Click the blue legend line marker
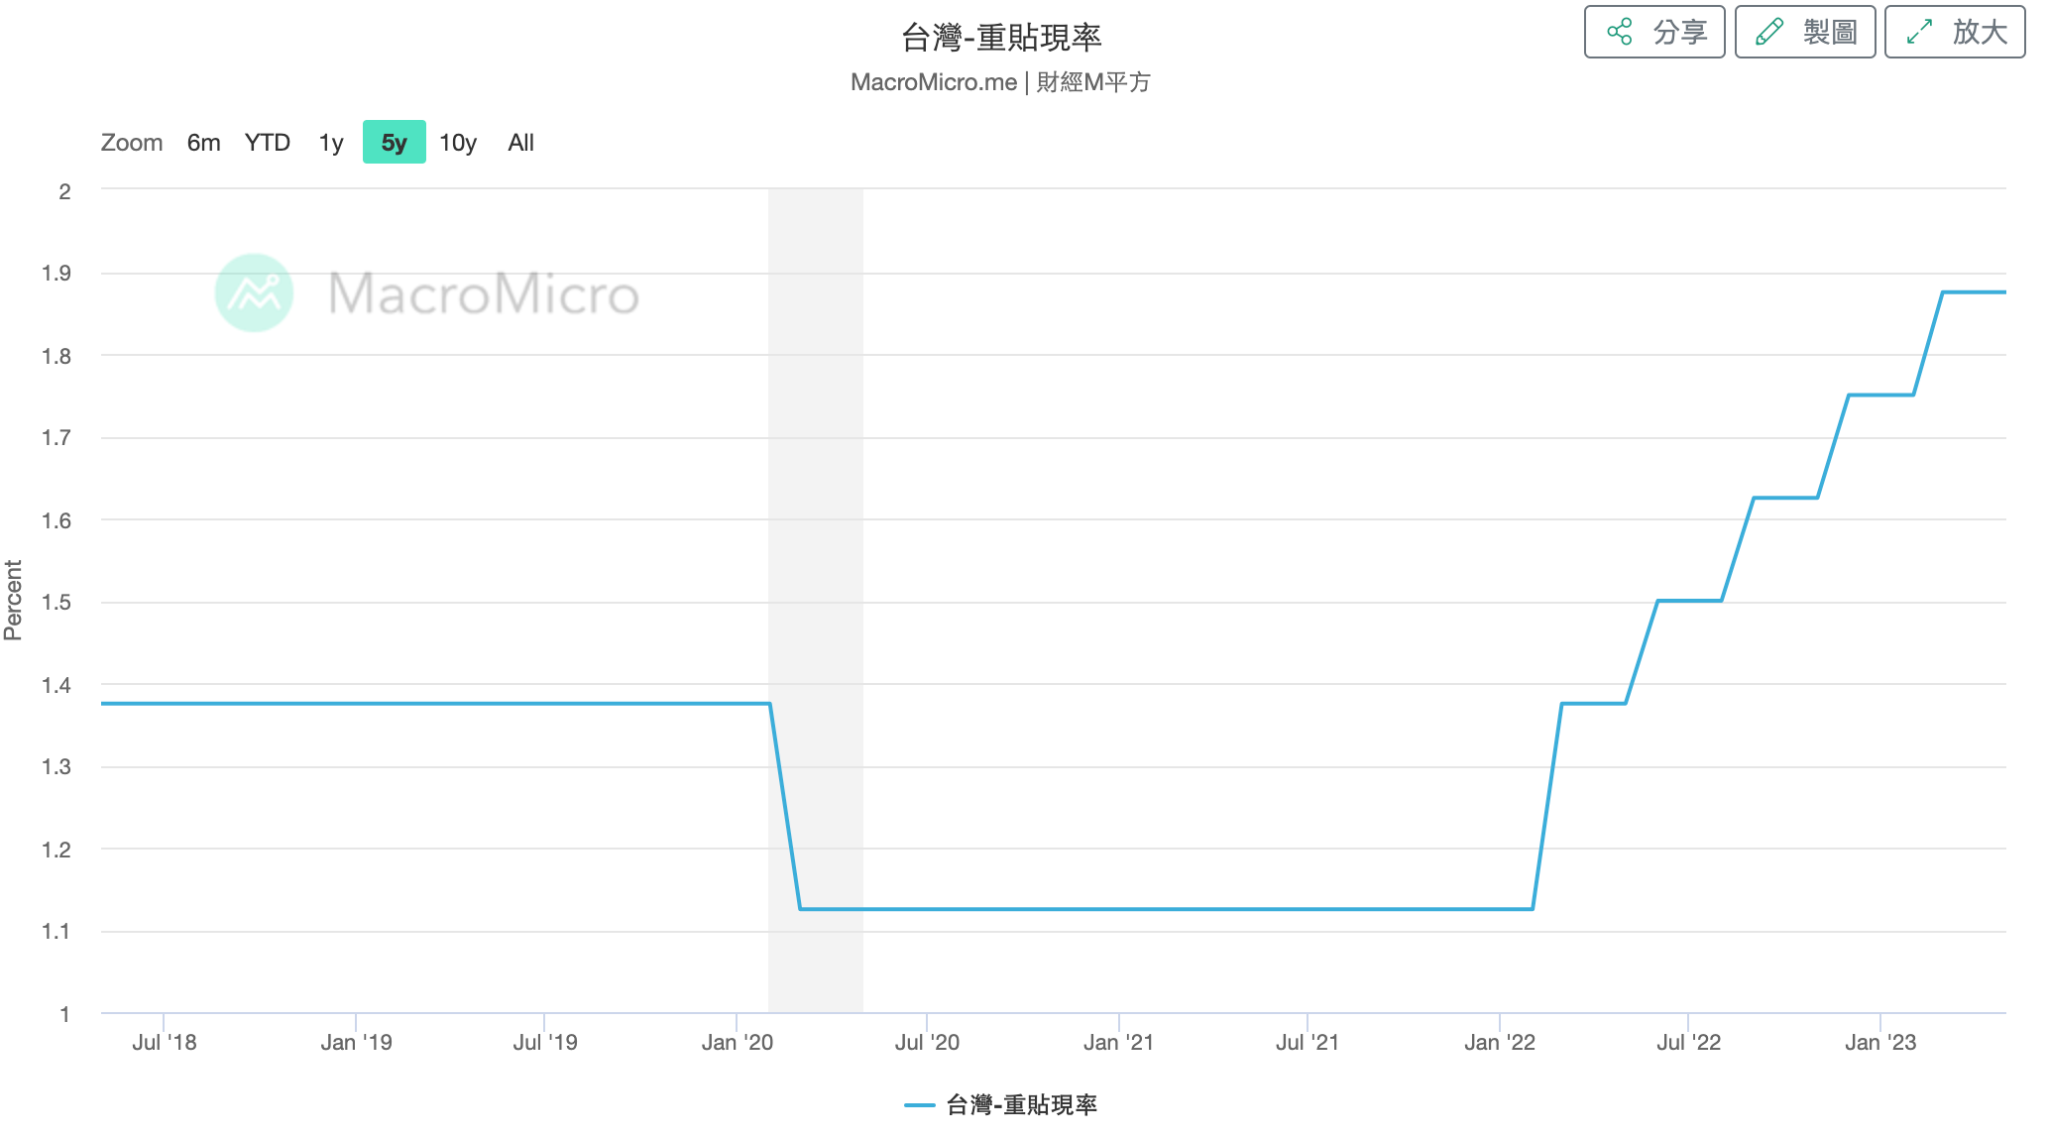This screenshot has height=1138, width=2048. 919,1105
